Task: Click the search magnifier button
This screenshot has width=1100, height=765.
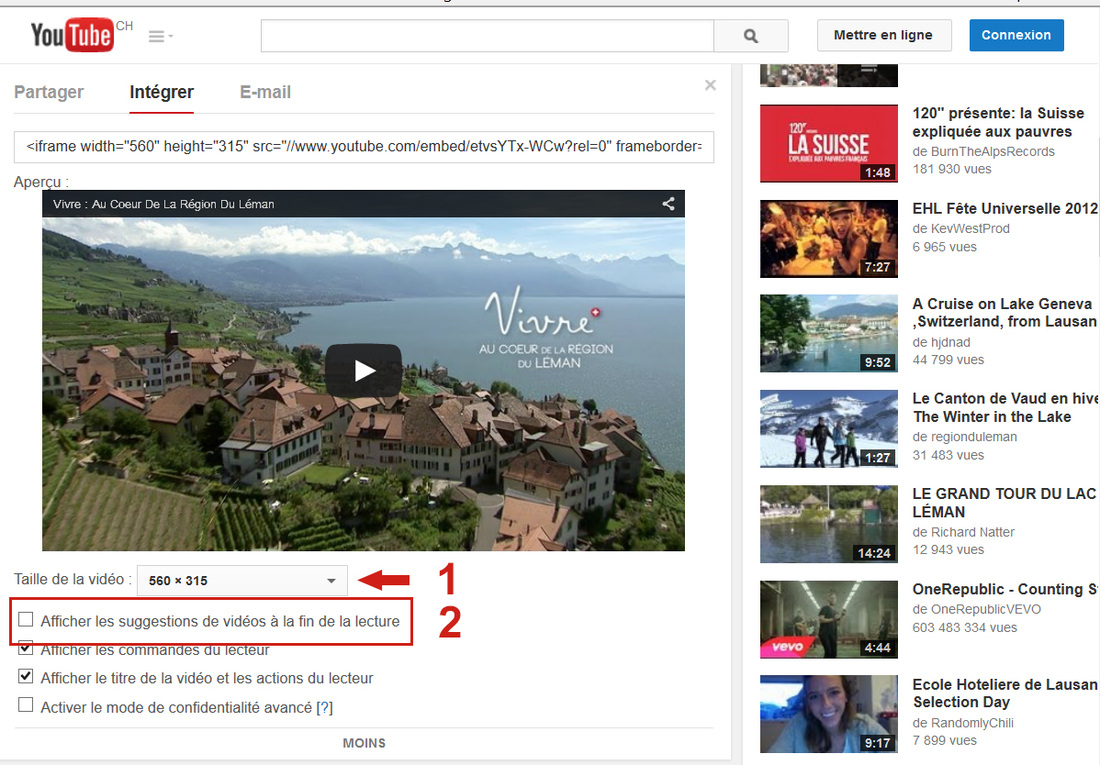Action: (x=751, y=36)
